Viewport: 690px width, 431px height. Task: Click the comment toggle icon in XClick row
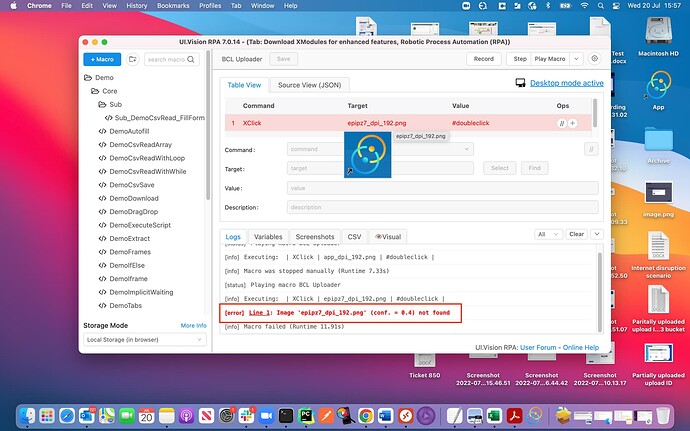(x=562, y=123)
